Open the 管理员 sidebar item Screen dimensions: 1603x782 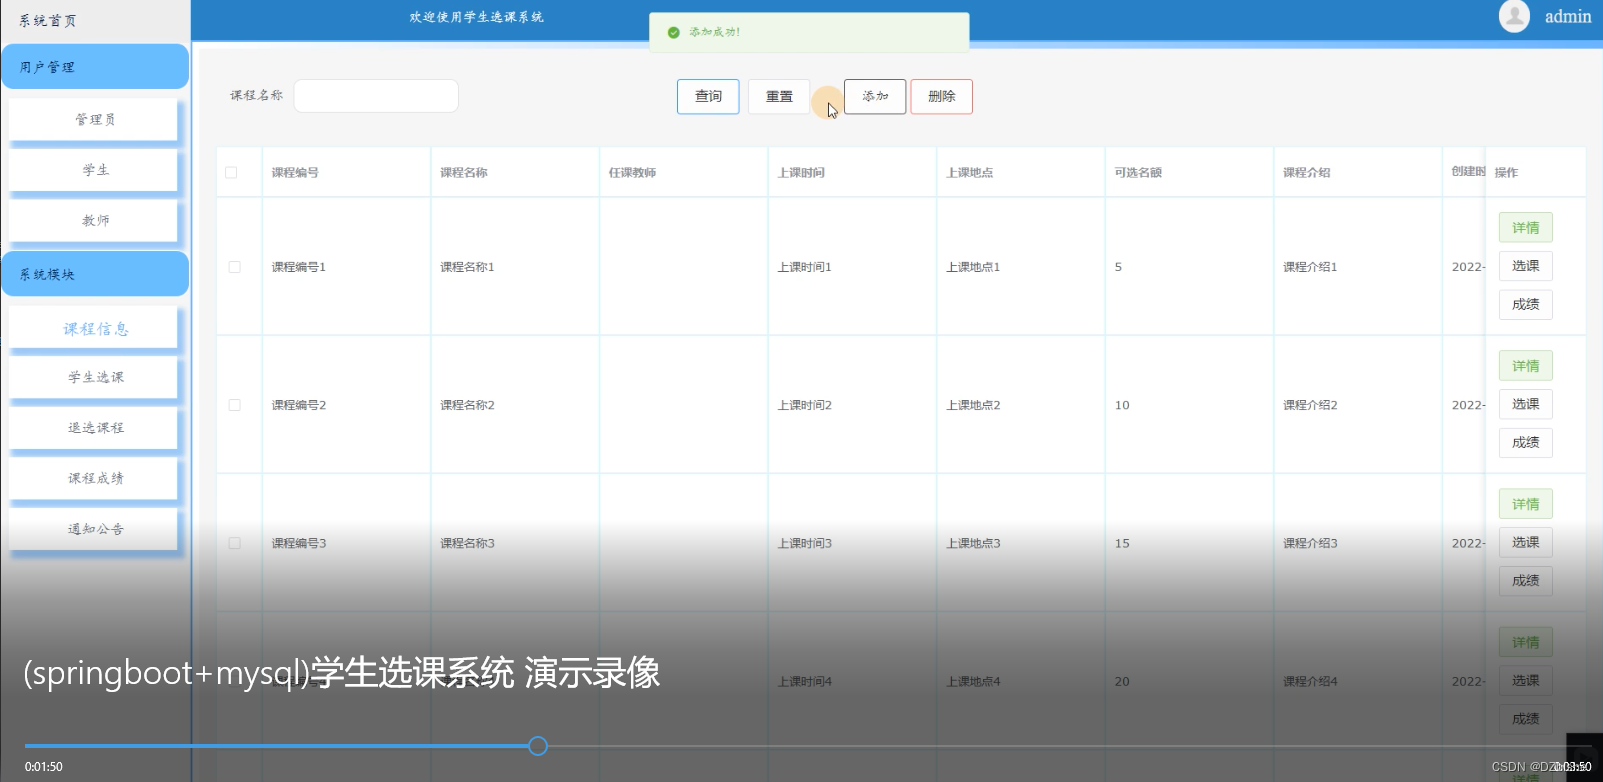[94, 119]
